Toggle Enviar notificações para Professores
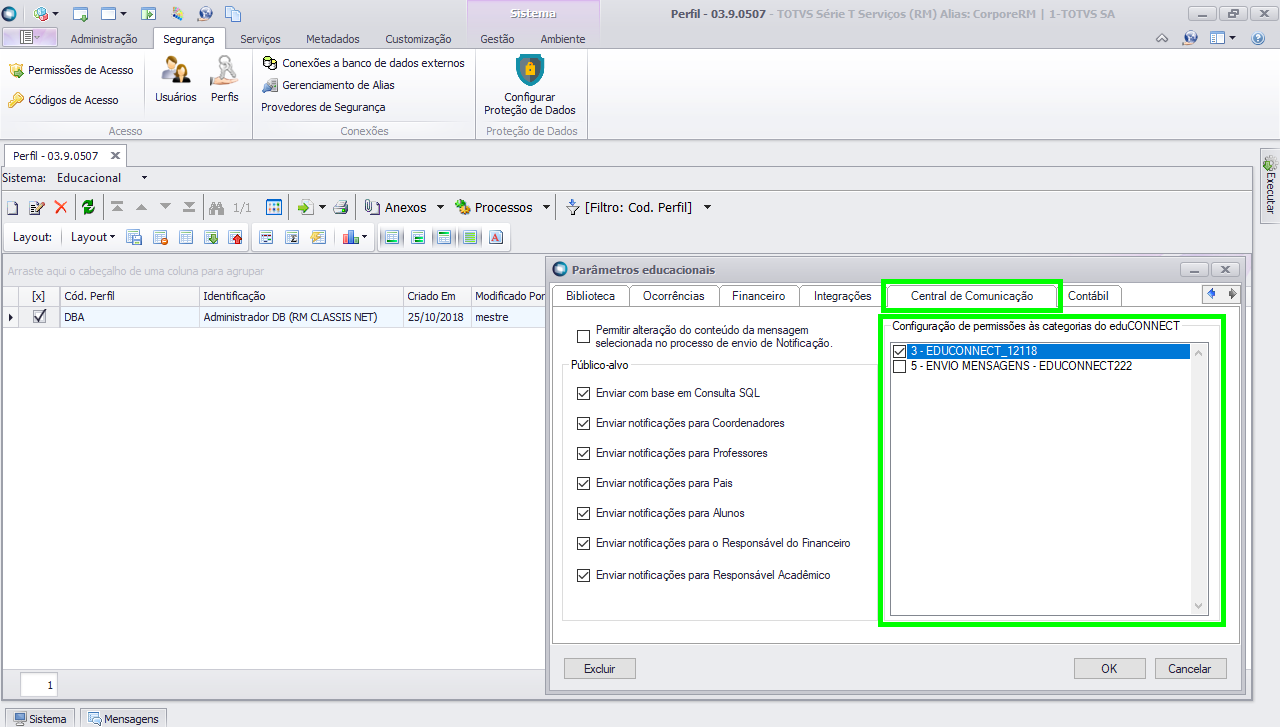Viewport: 1280px width, 728px height. [584, 453]
